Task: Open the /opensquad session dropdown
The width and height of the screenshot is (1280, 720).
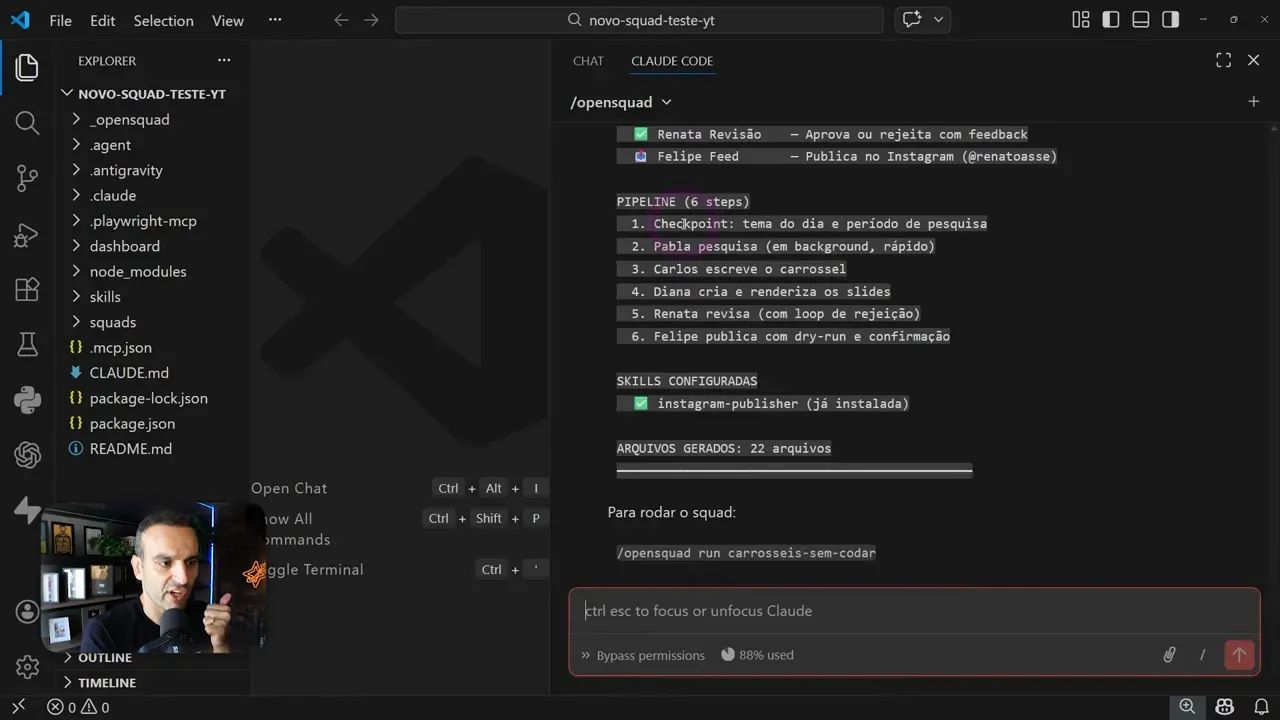Action: tap(619, 101)
